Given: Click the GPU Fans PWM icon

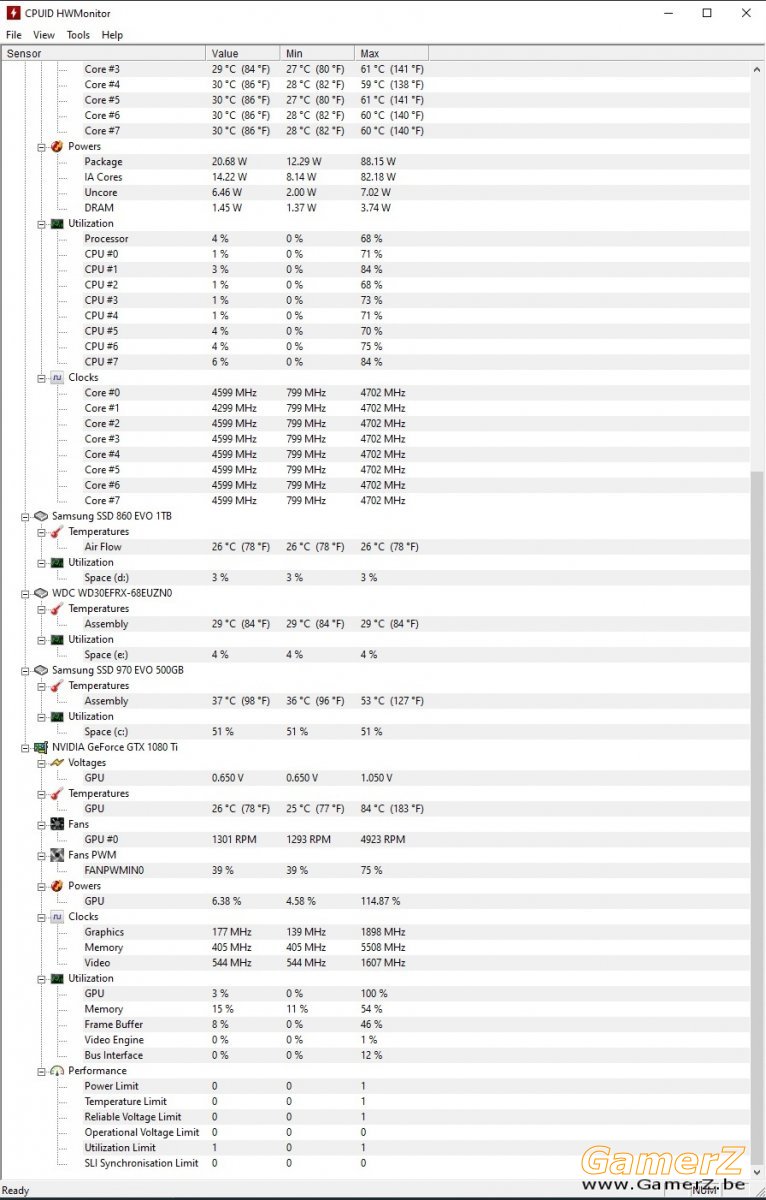Looking at the screenshot, I should click(57, 855).
